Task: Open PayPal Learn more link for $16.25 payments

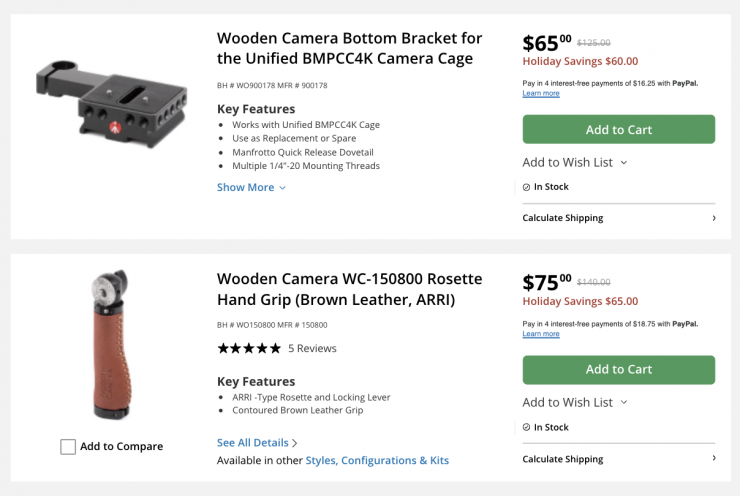Action: point(541,94)
